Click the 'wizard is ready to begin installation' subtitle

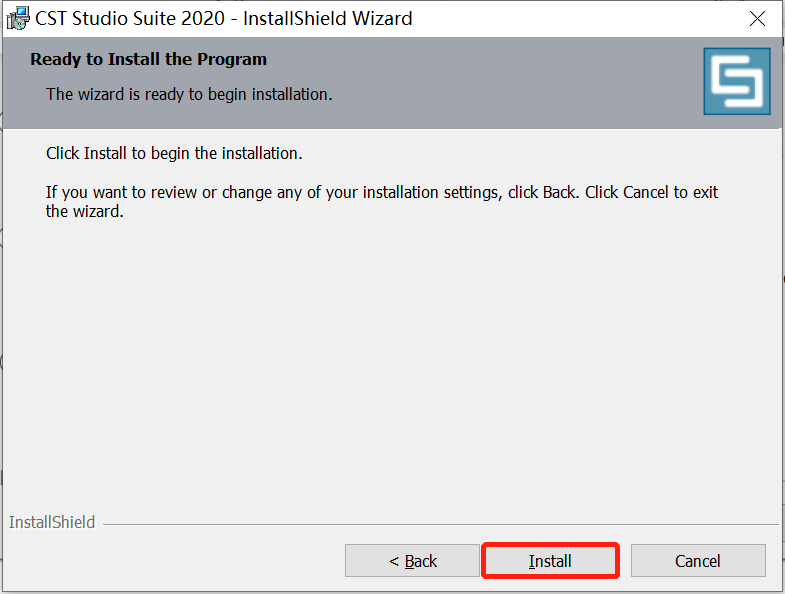click(x=189, y=94)
